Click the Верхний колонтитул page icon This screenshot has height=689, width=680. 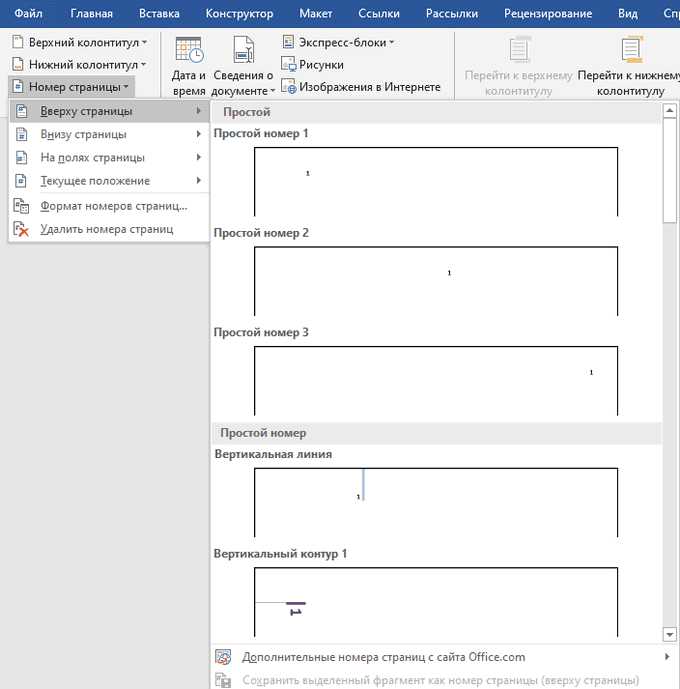[x=18, y=42]
